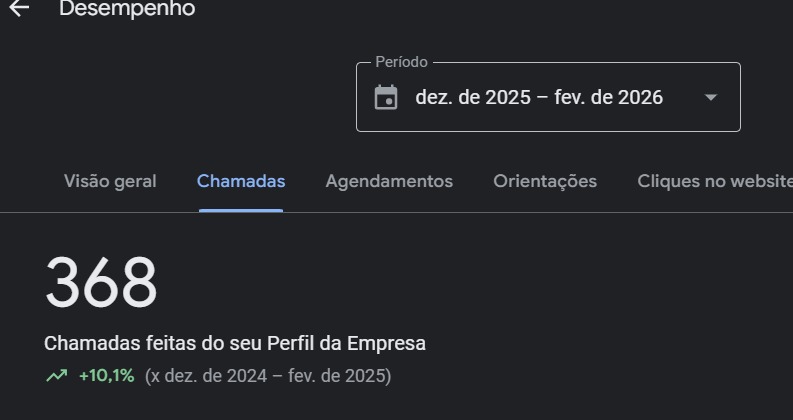
Task: Click the green trending-up arrow icon
Action: click(56, 376)
